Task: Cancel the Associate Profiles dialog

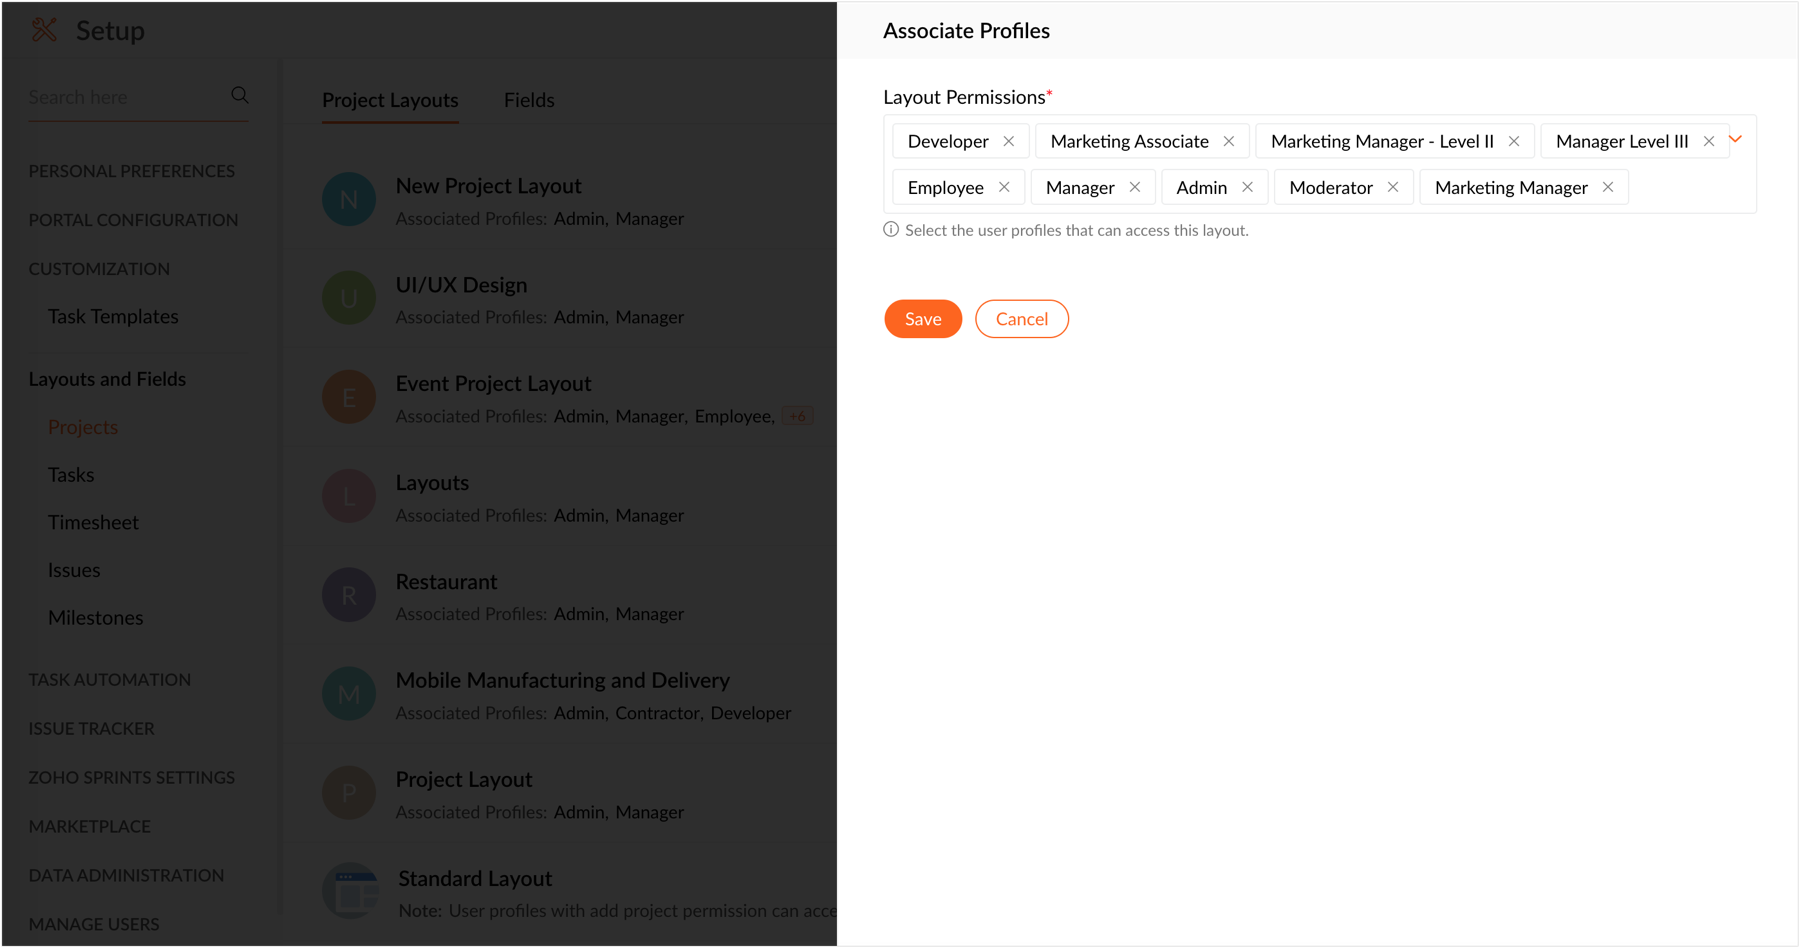Action: (x=1022, y=319)
